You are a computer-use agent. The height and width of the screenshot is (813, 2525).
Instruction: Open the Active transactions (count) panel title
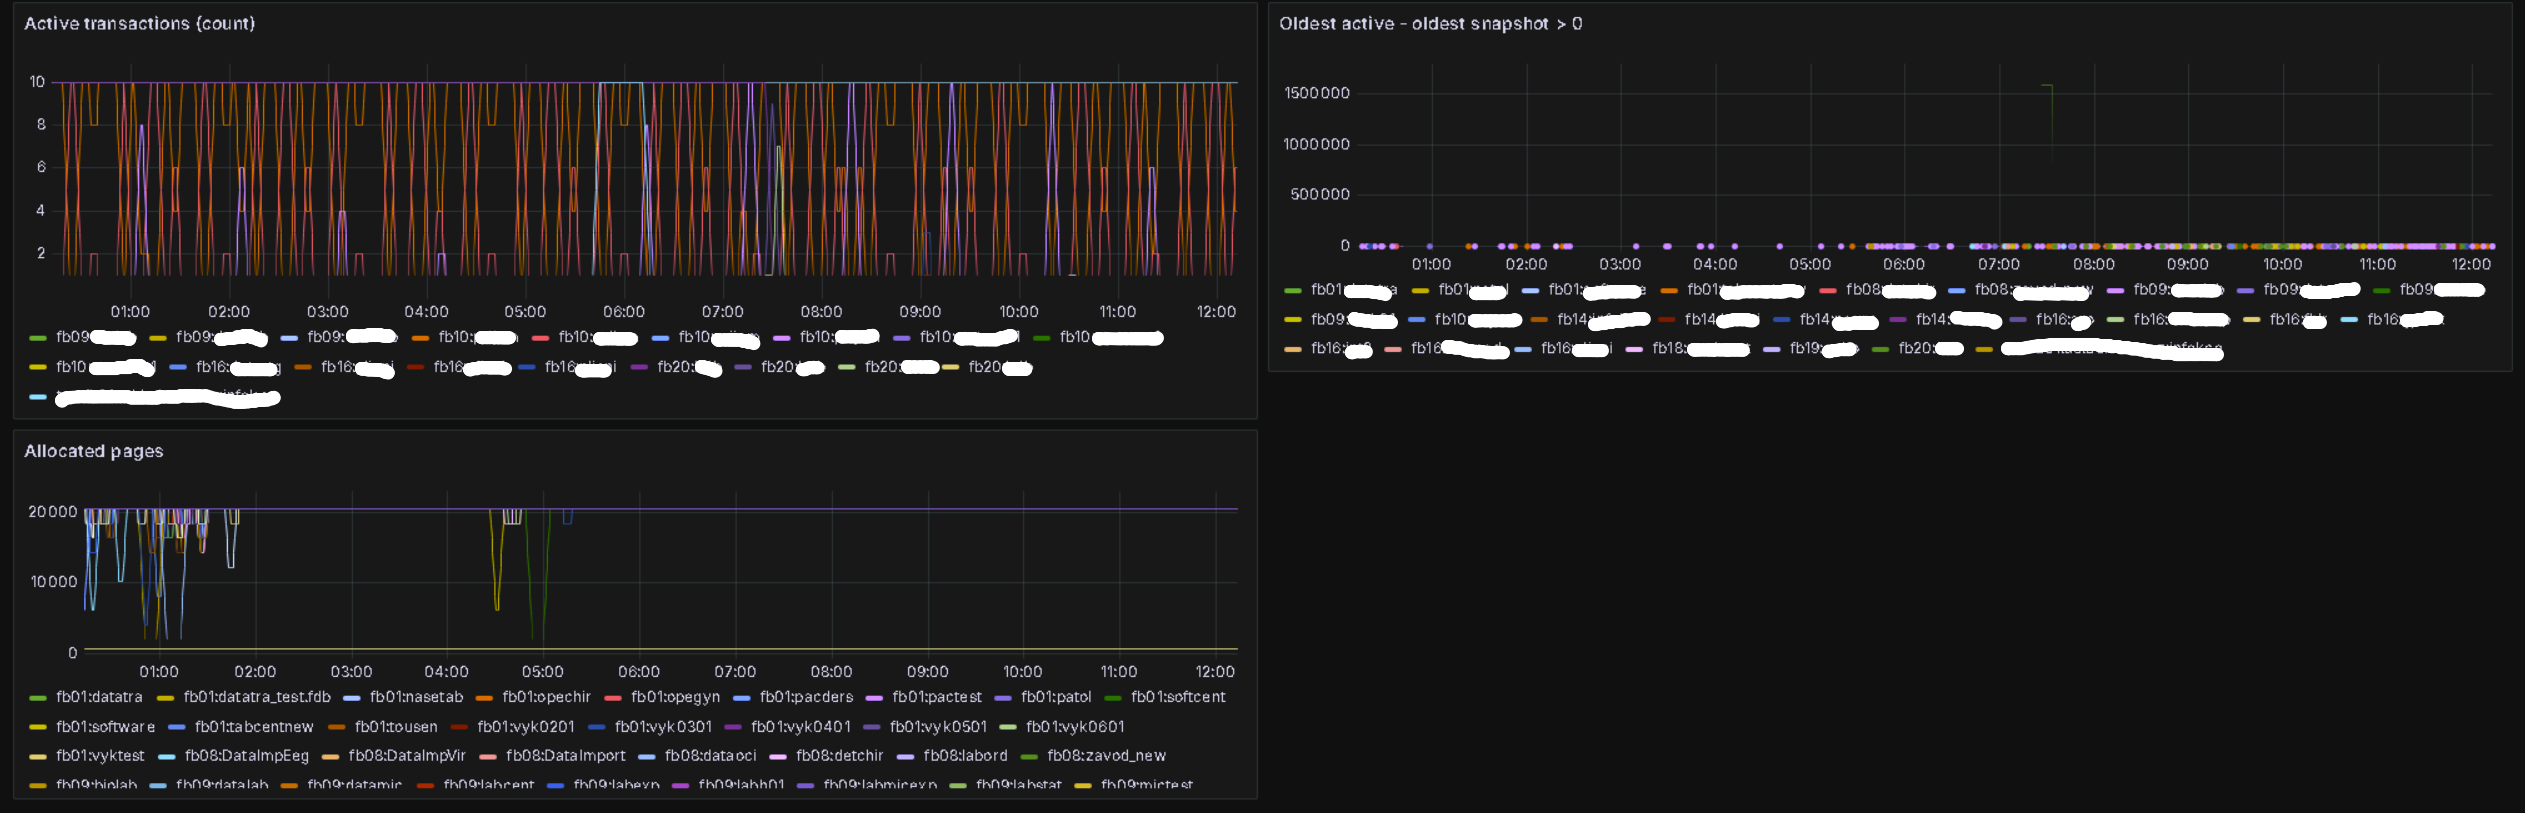[139, 23]
